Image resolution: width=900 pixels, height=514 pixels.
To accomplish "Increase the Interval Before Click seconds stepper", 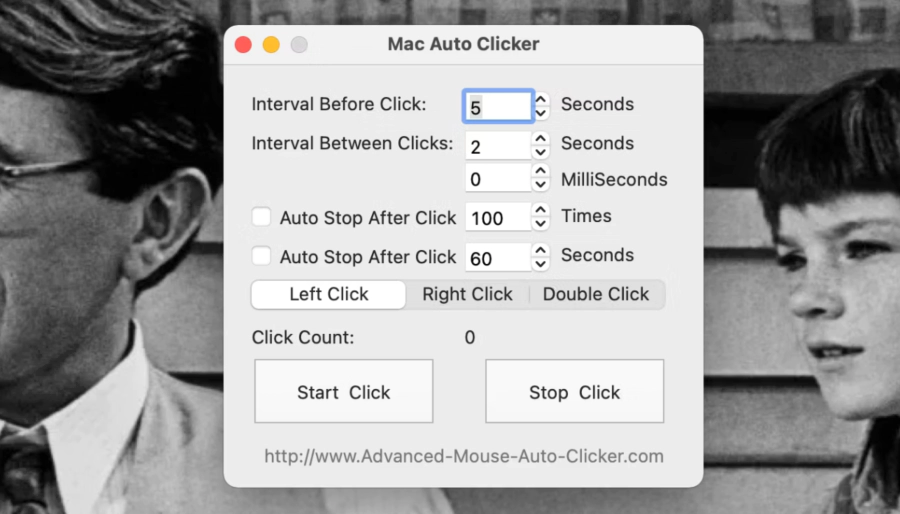I will [540, 100].
